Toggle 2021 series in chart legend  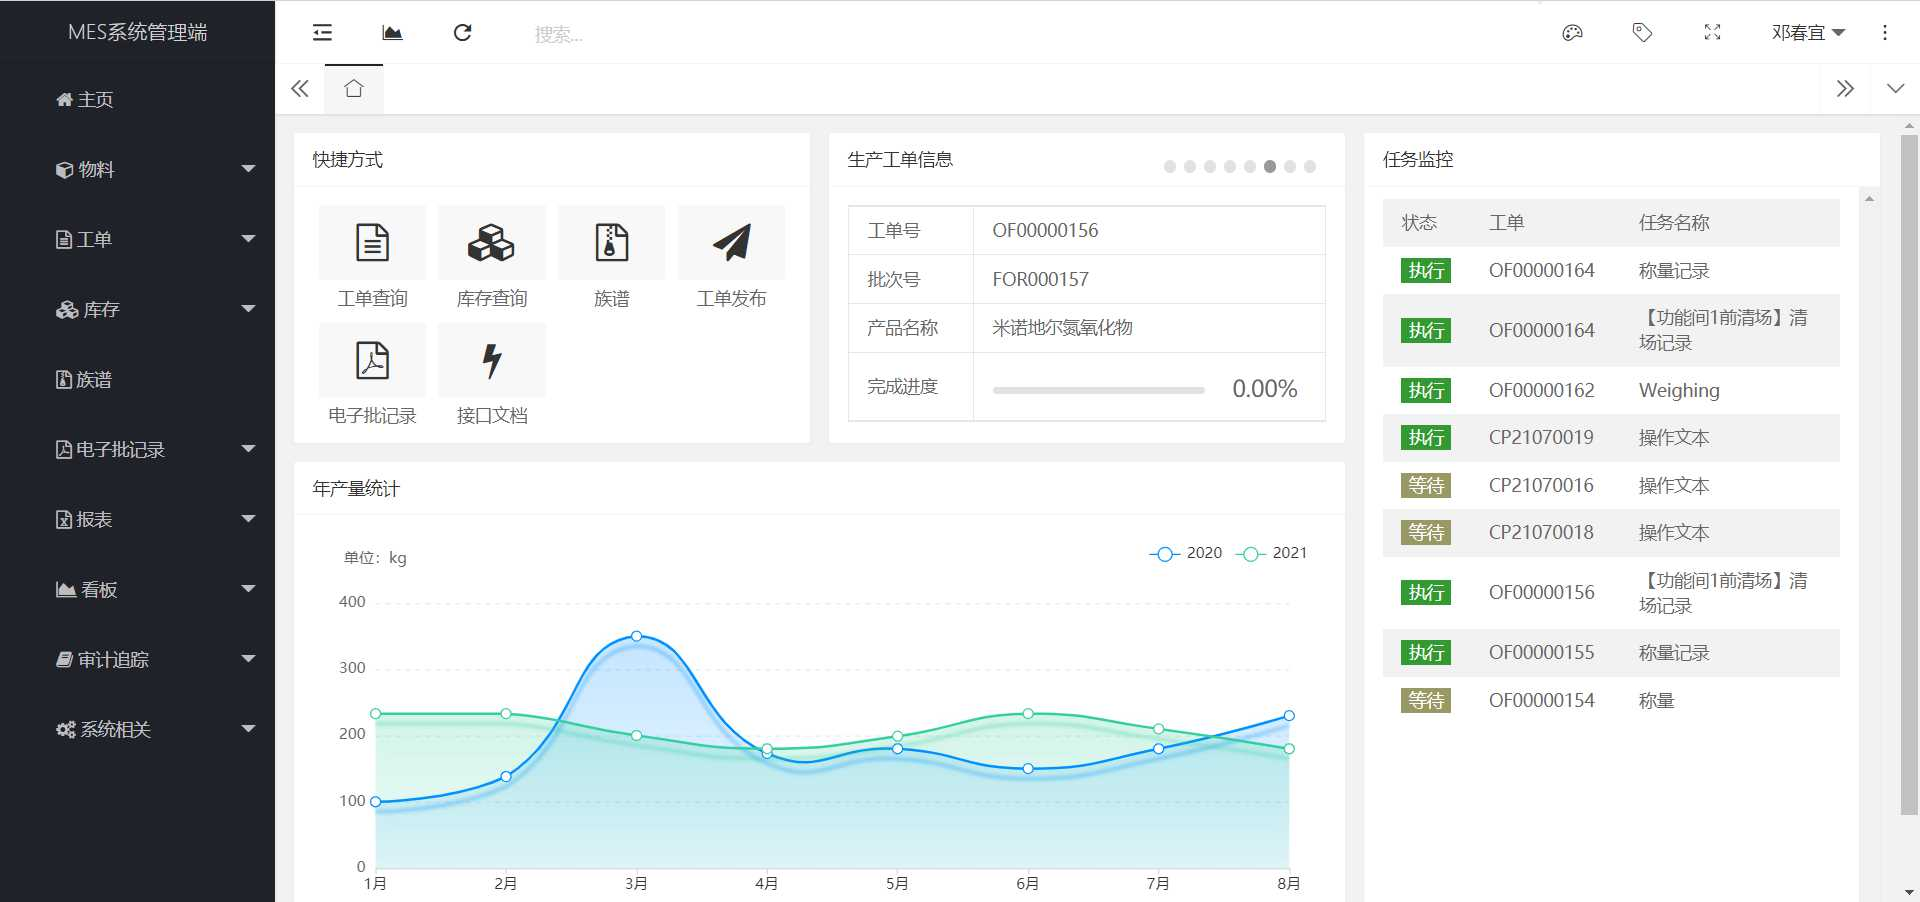point(1272,553)
